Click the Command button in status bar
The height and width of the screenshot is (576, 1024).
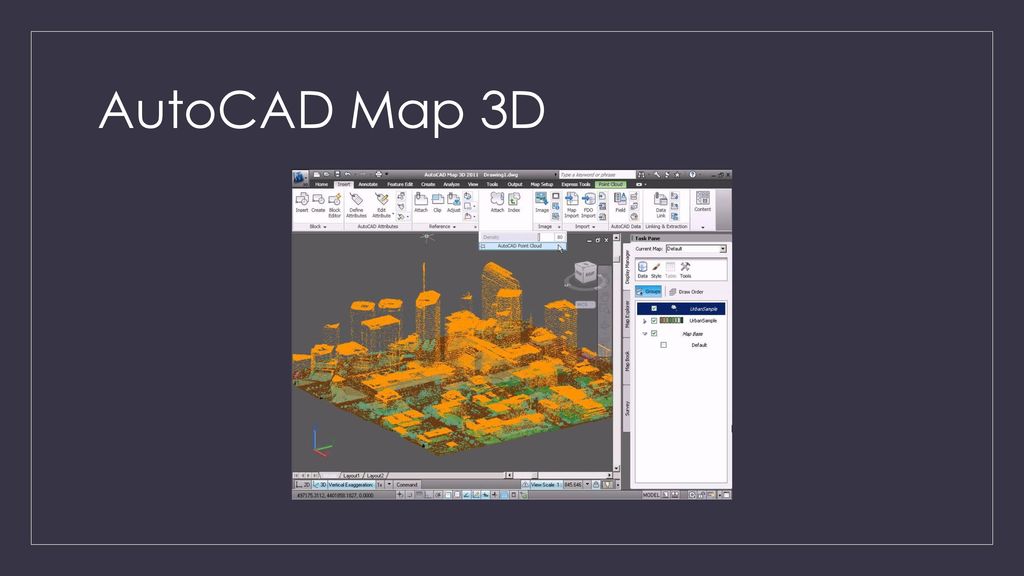pyautogui.click(x=406, y=485)
